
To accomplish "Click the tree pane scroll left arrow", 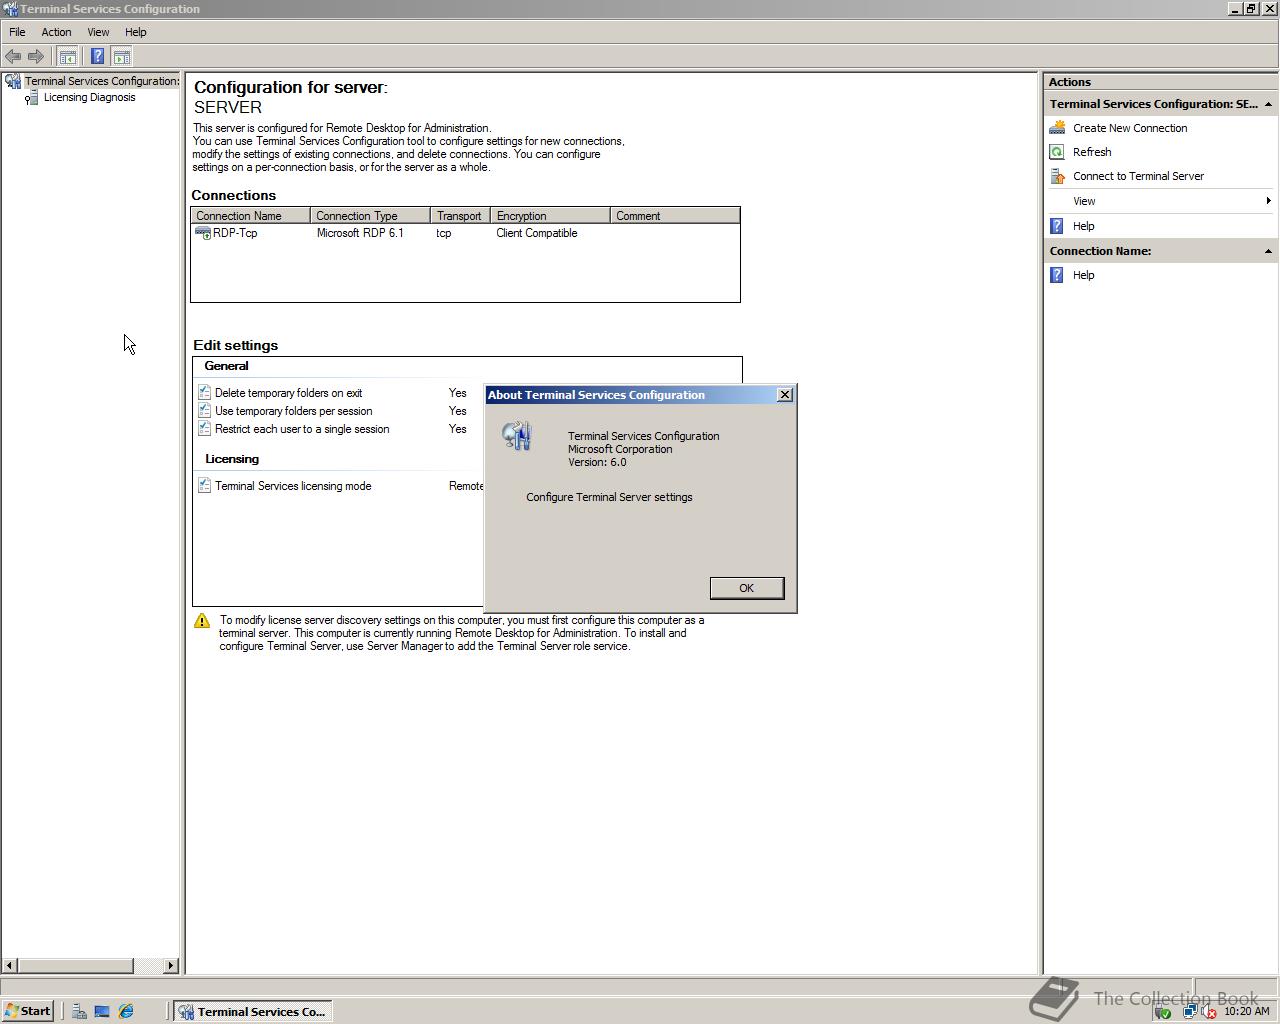I will click(10, 965).
